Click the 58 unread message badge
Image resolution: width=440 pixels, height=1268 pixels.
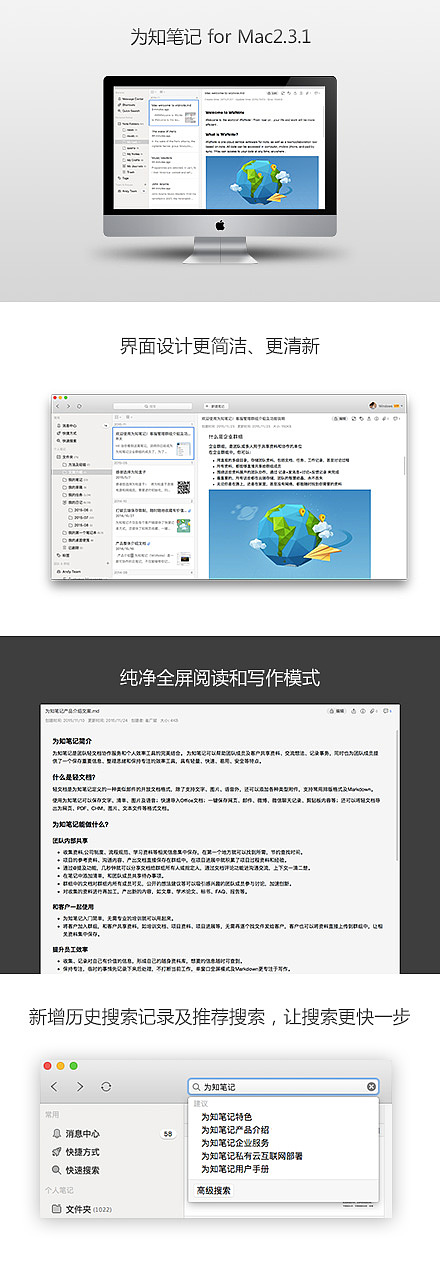coord(167,1134)
